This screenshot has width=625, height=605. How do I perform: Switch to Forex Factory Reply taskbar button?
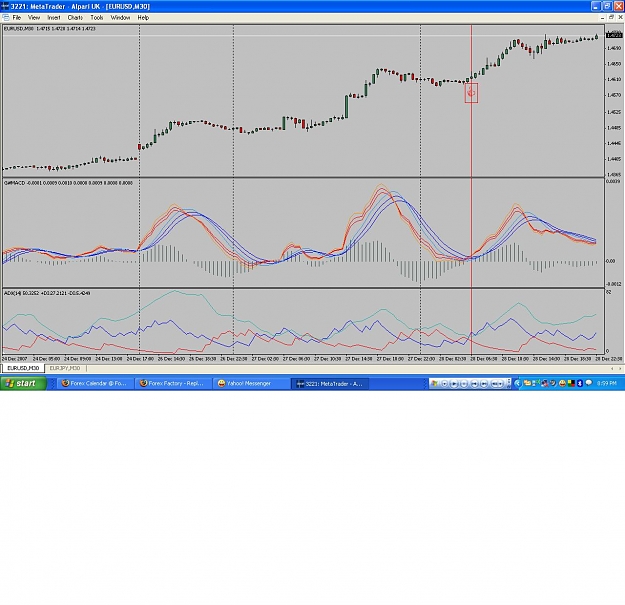click(x=172, y=383)
